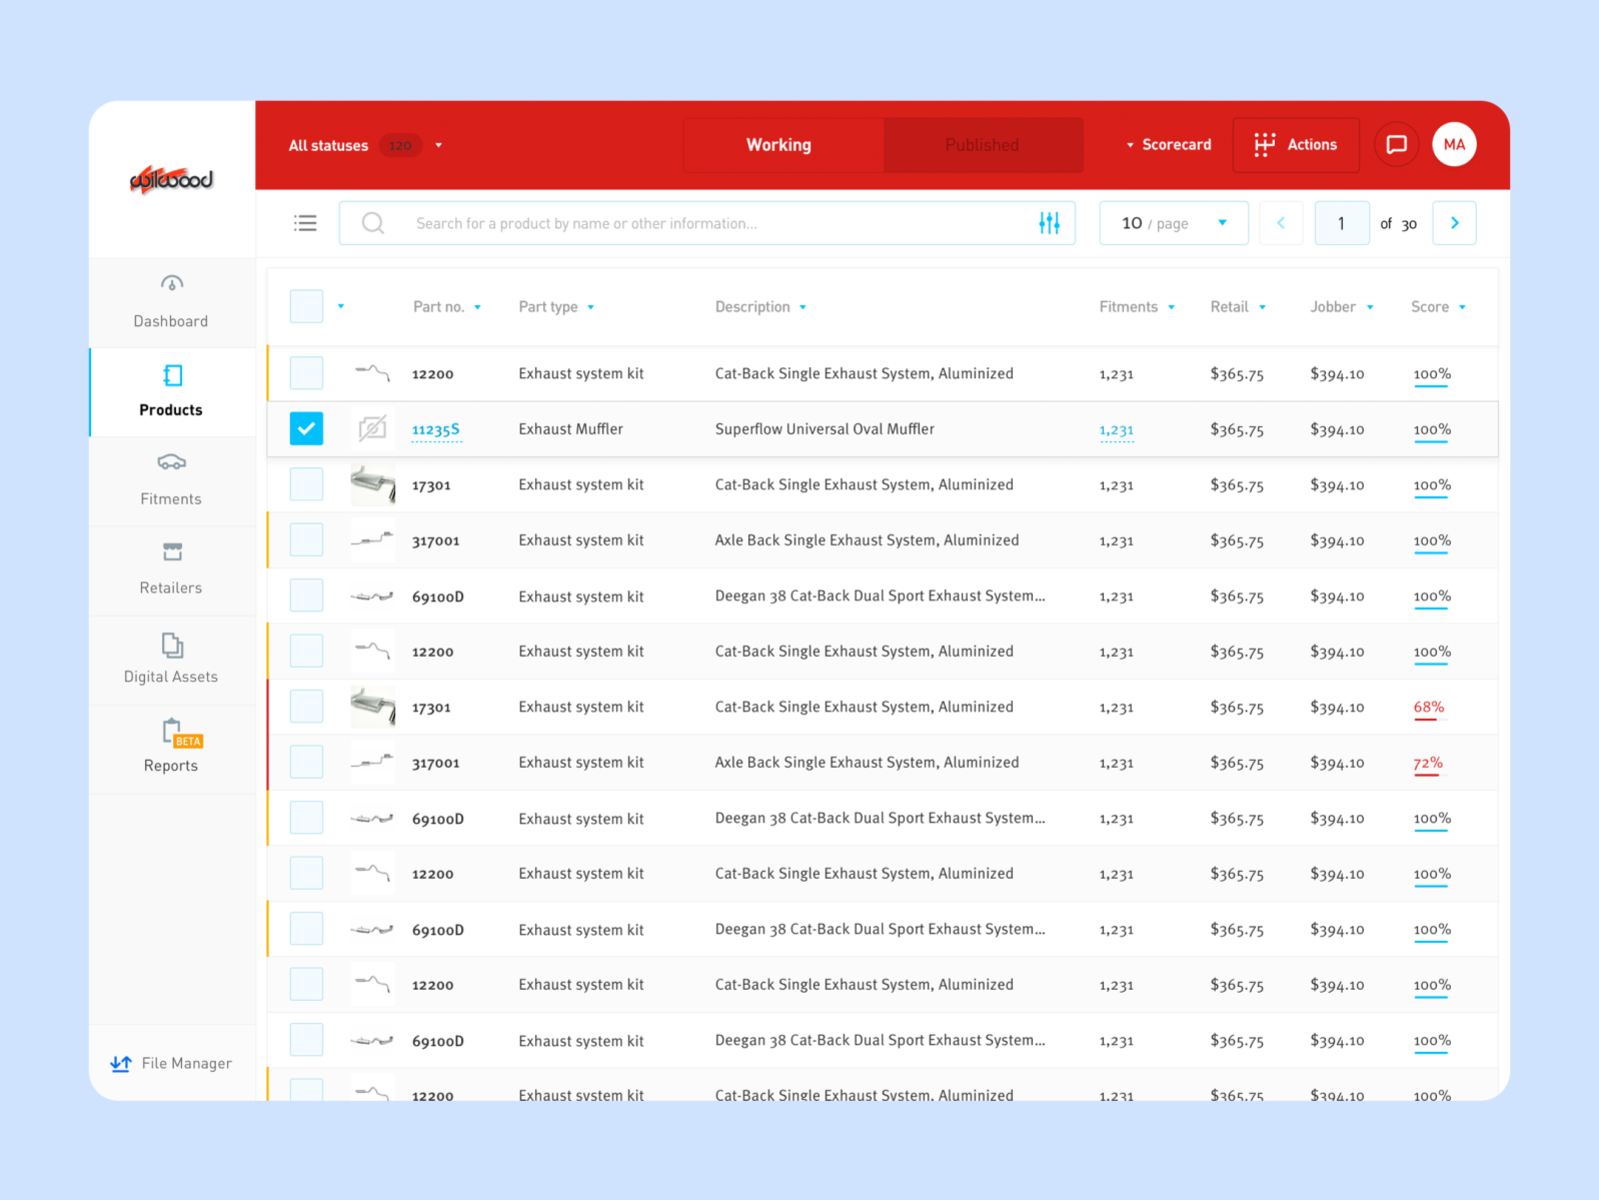Image resolution: width=1599 pixels, height=1200 pixels.
Task: Toggle the select-all header checkbox
Action: [x=306, y=306]
